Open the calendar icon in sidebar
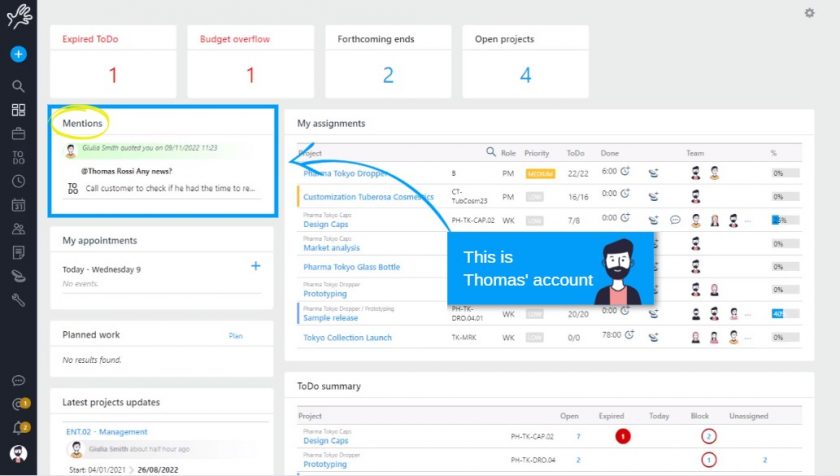The width and height of the screenshot is (840, 476). point(18,205)
